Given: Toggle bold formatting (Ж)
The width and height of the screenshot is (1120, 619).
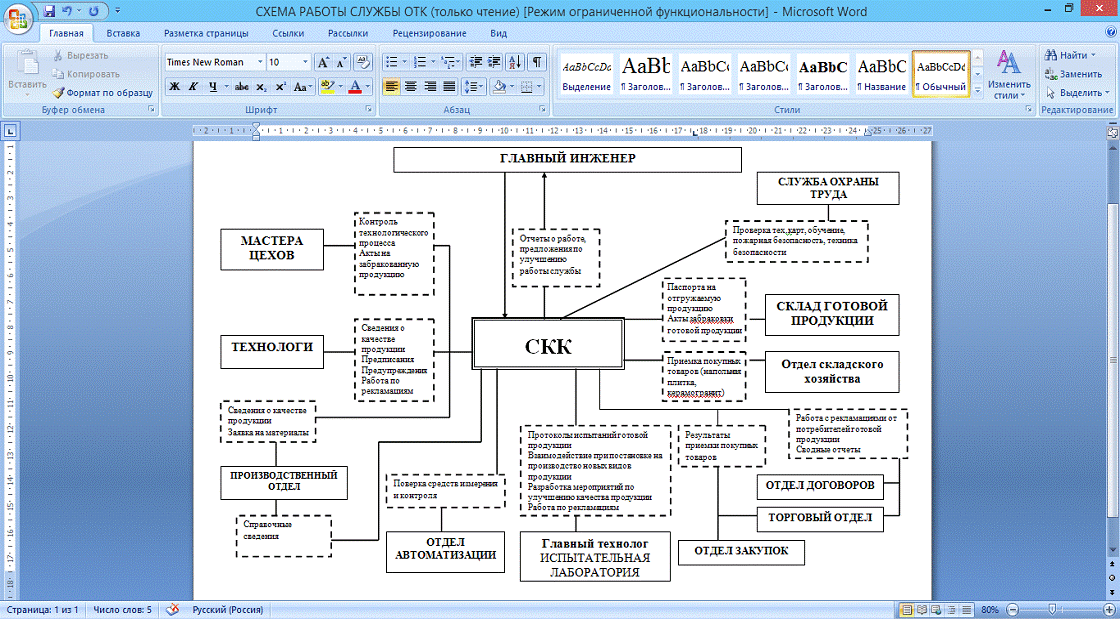Looking at the screenshot, I should [175, 87].
